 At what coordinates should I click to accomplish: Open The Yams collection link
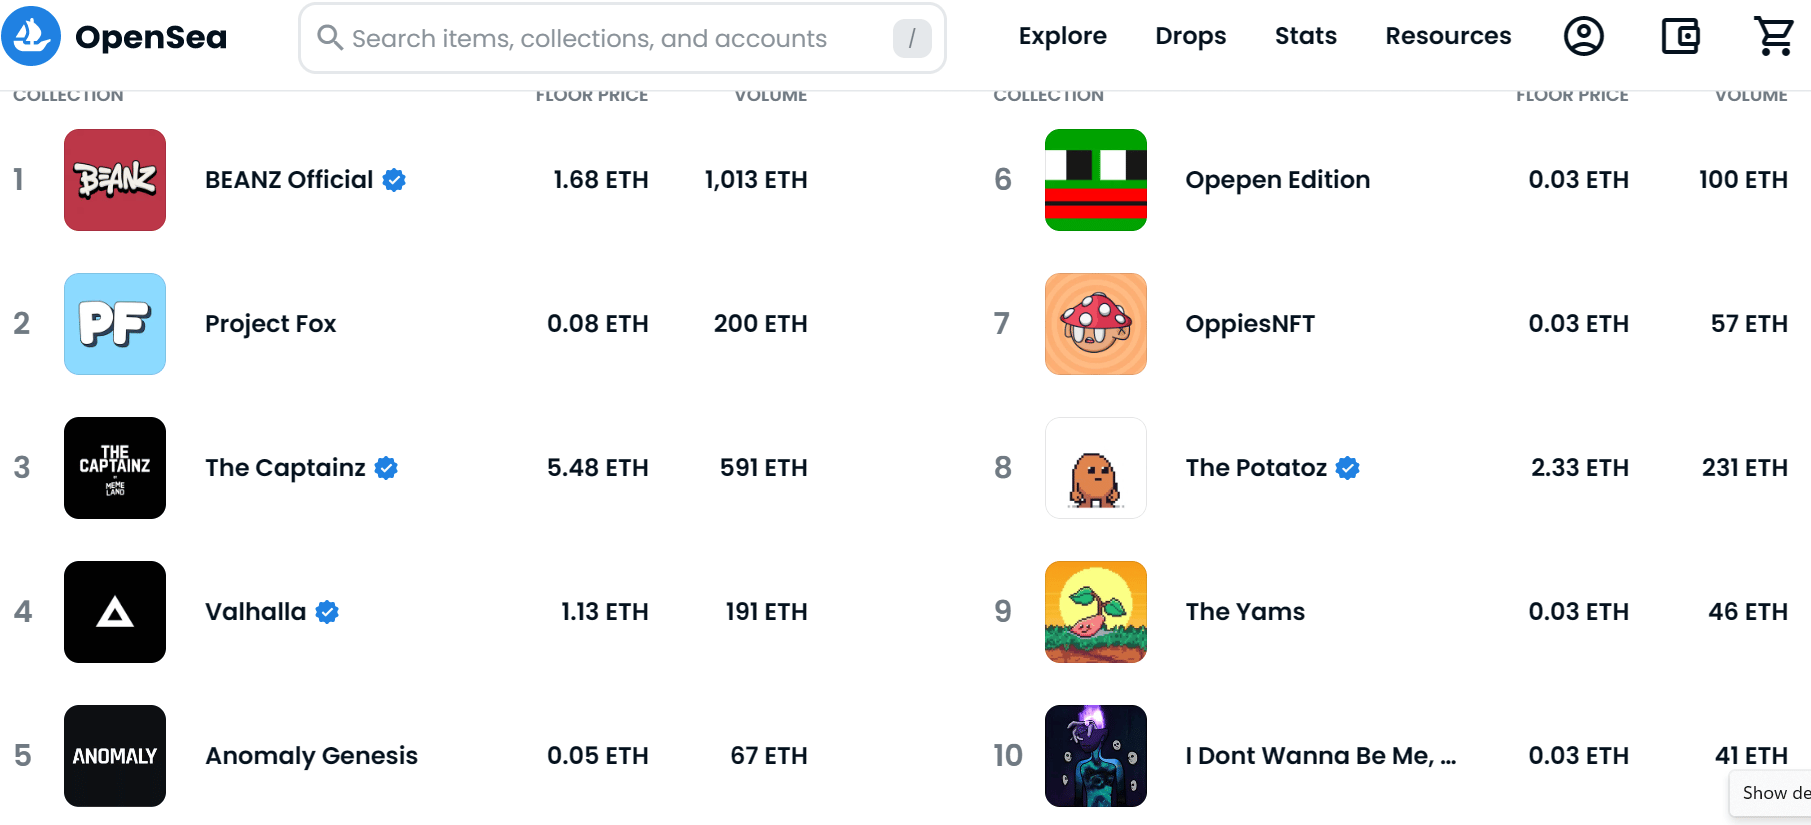click(1245, 612)
